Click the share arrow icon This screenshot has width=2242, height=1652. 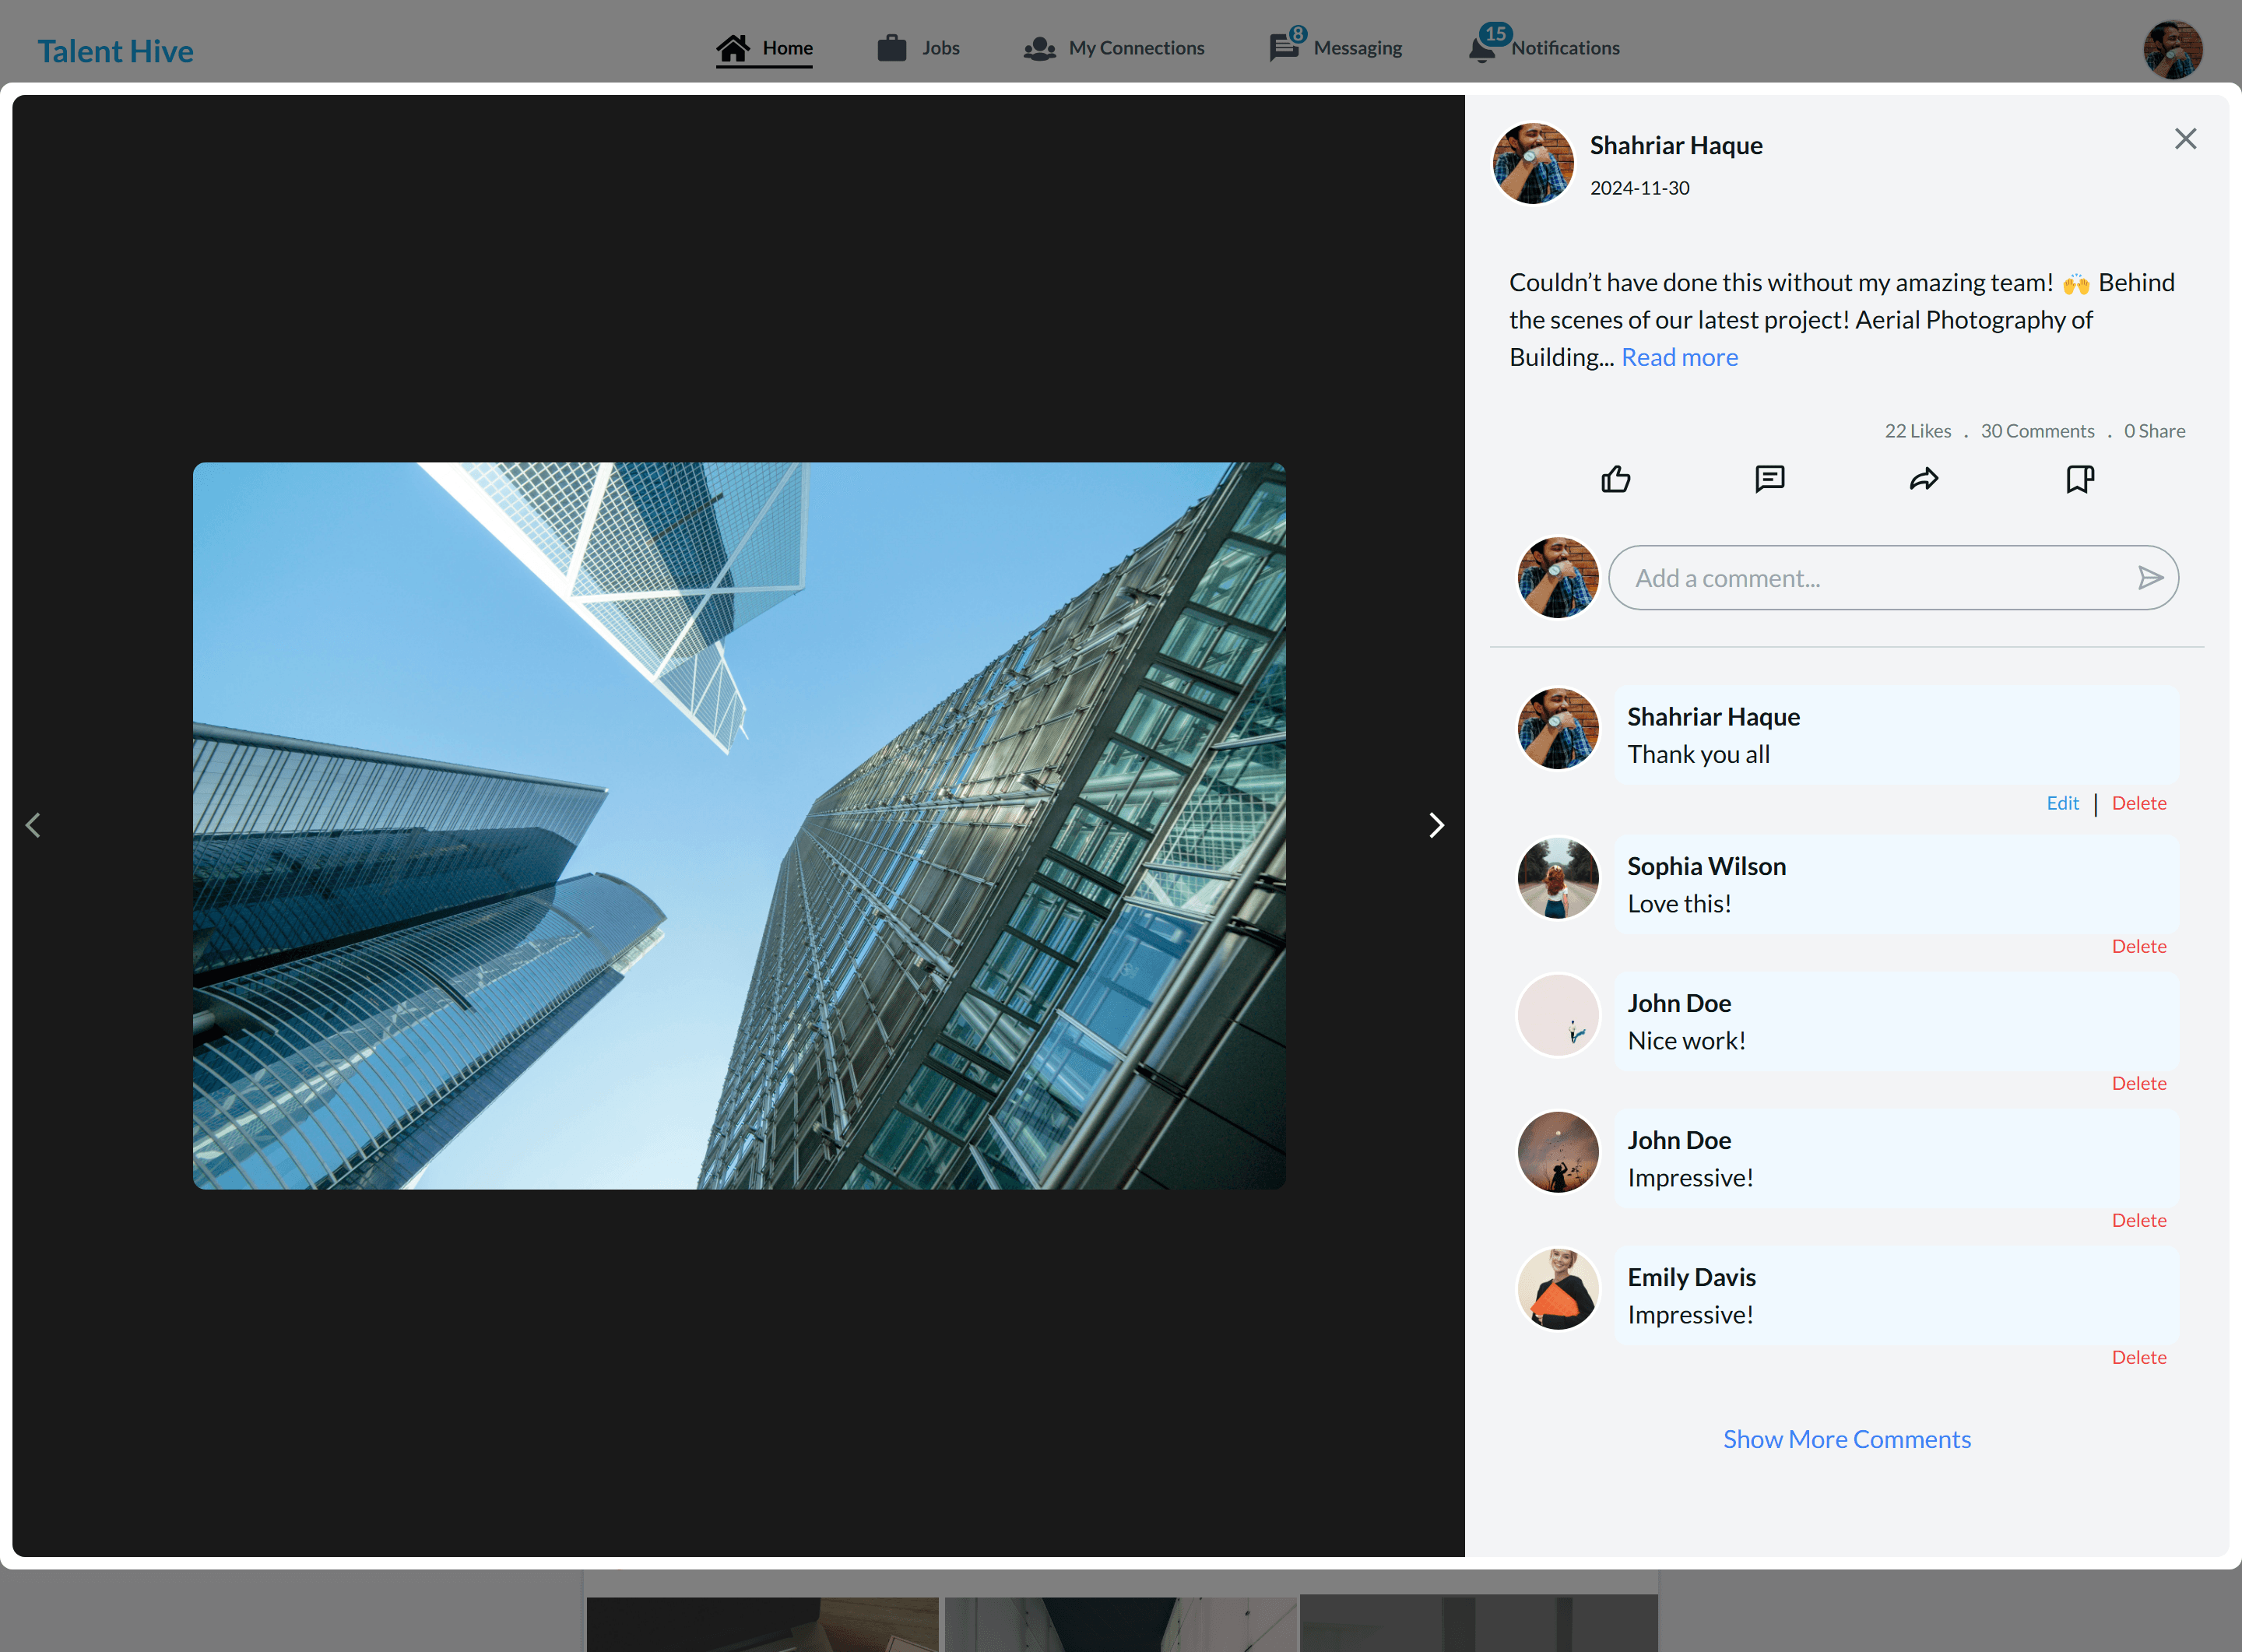click(x=1923, y=479)
